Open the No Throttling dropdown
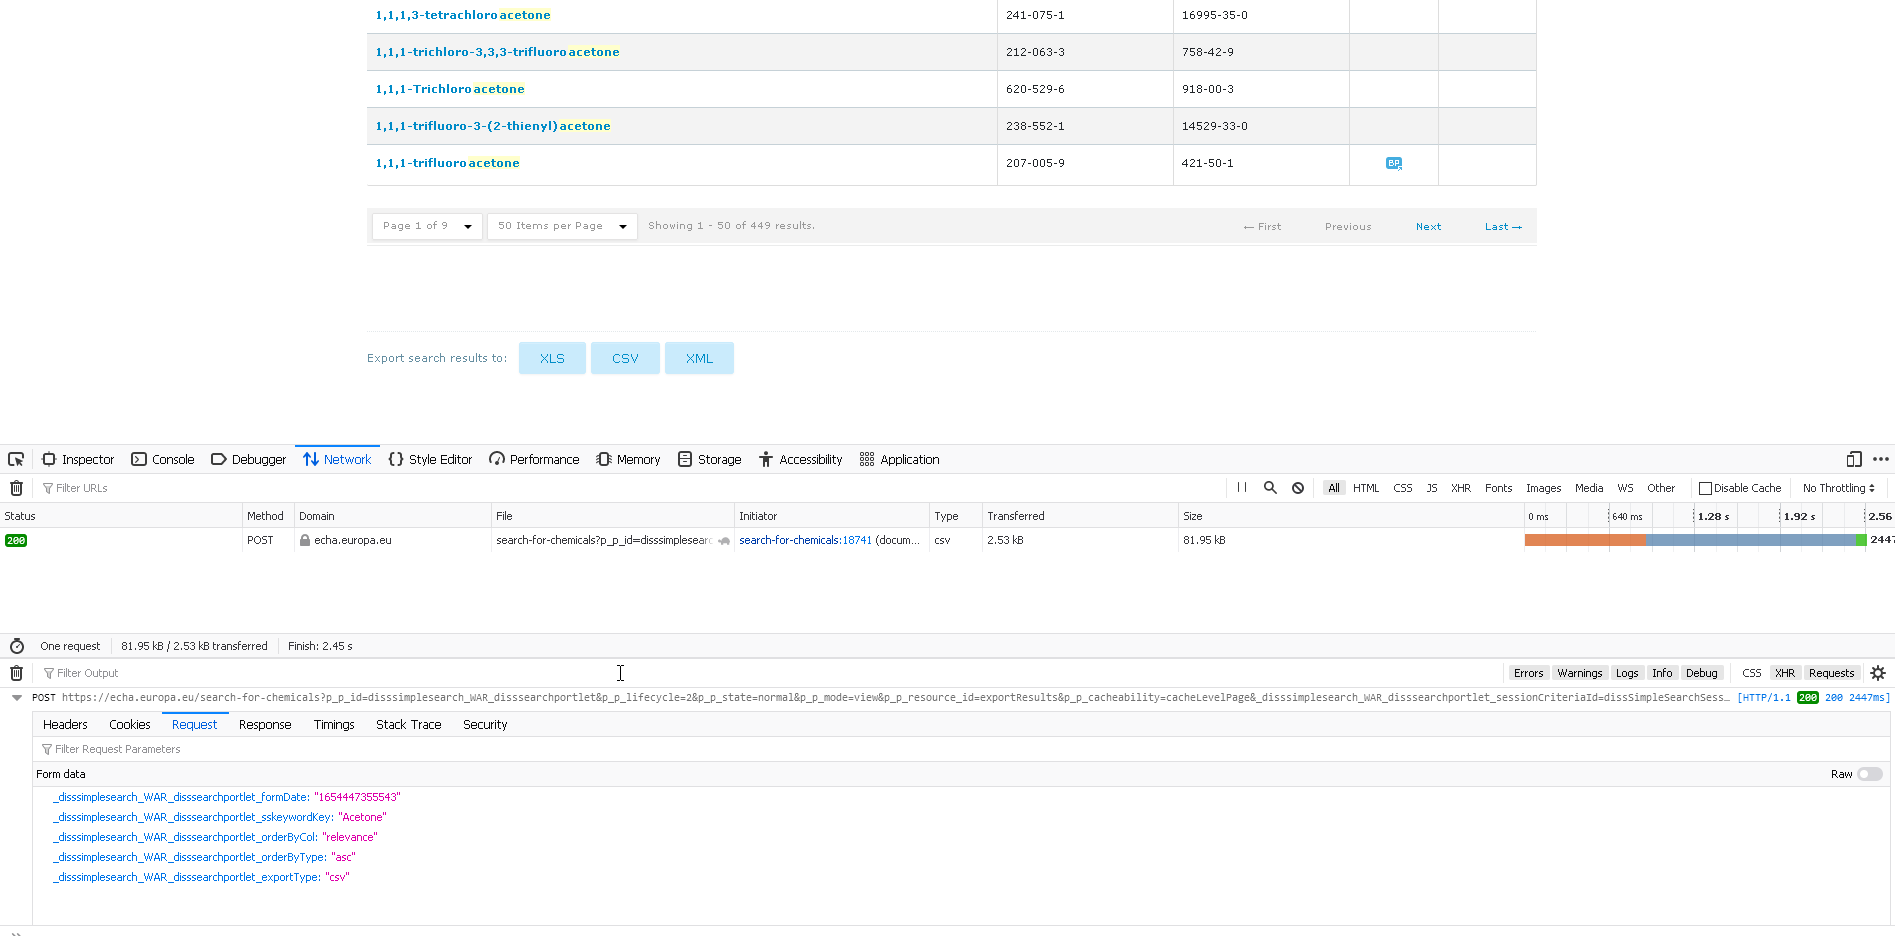This screenshot has height=936, width=1895. [x=1838, y=488]
